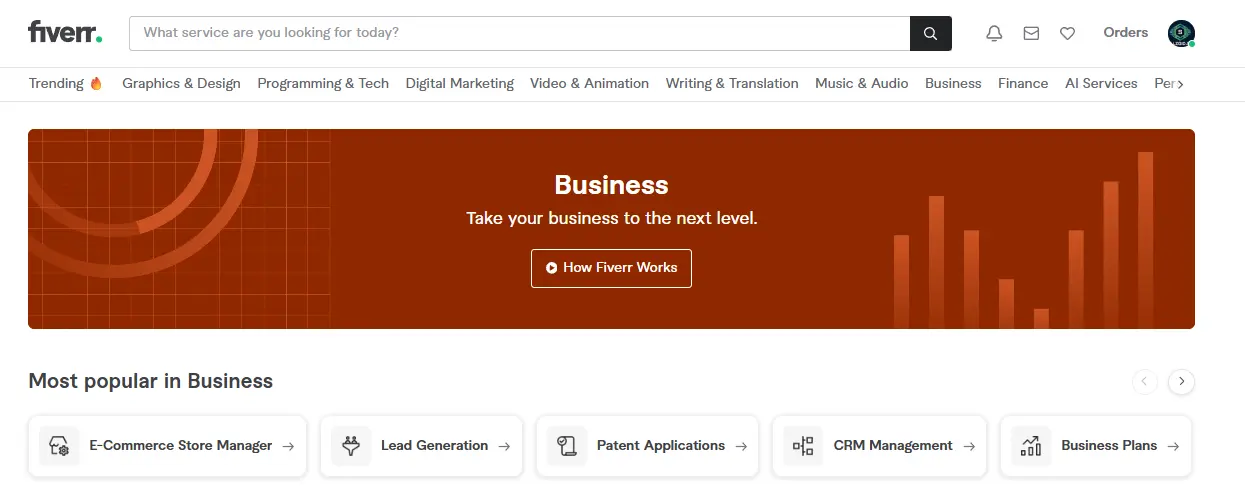This screenshot has height=501, width=1245.
Task: Open the Finance category menu
Action: (1023, 83)
